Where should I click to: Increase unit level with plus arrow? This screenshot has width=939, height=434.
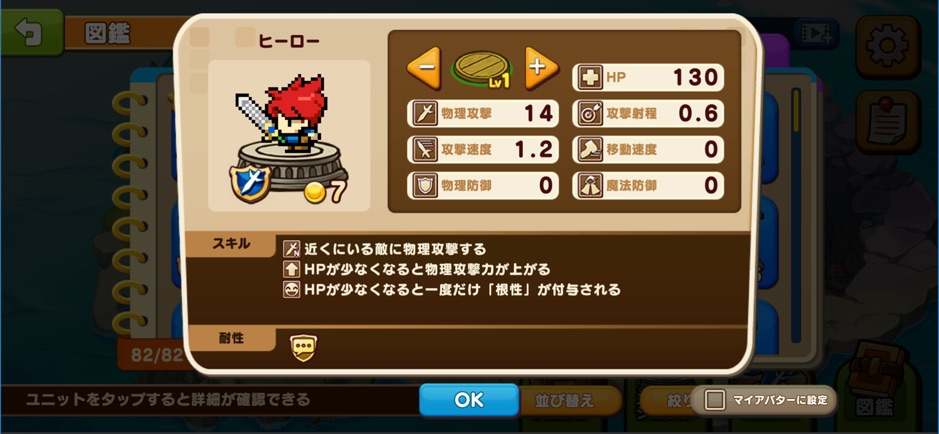click(541, 68)
